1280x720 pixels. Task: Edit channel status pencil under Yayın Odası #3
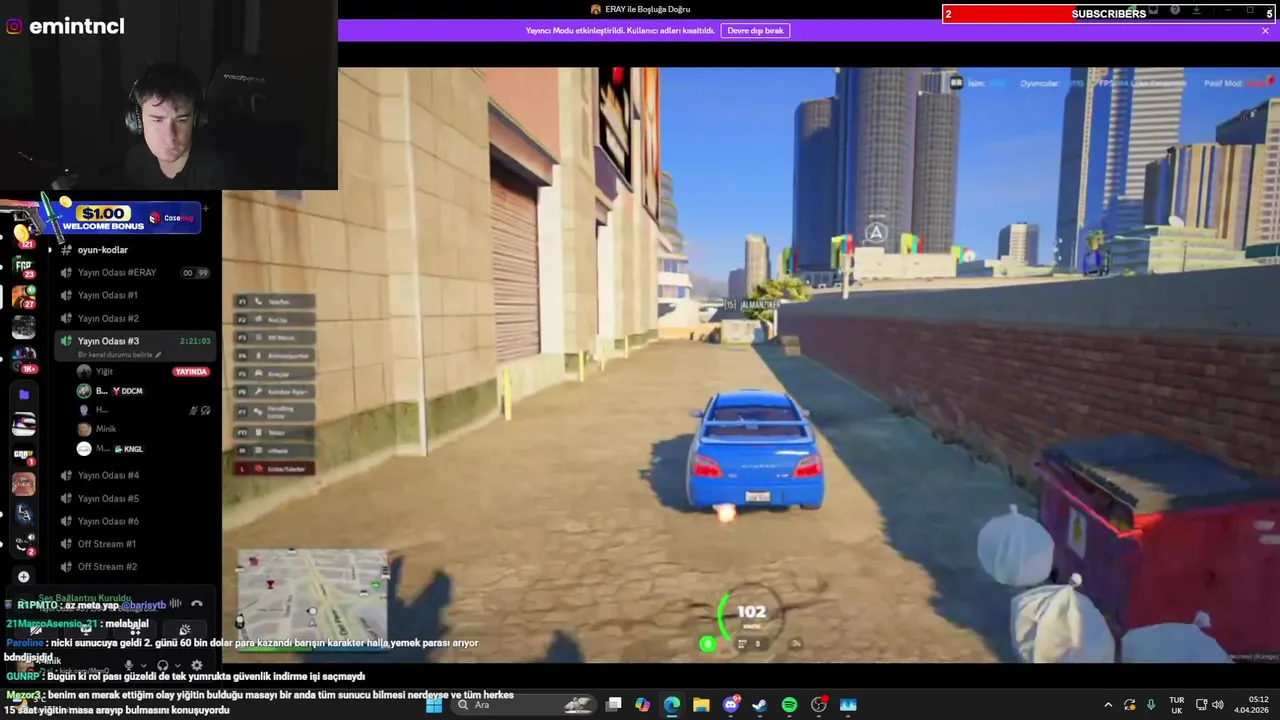point(158,355)
